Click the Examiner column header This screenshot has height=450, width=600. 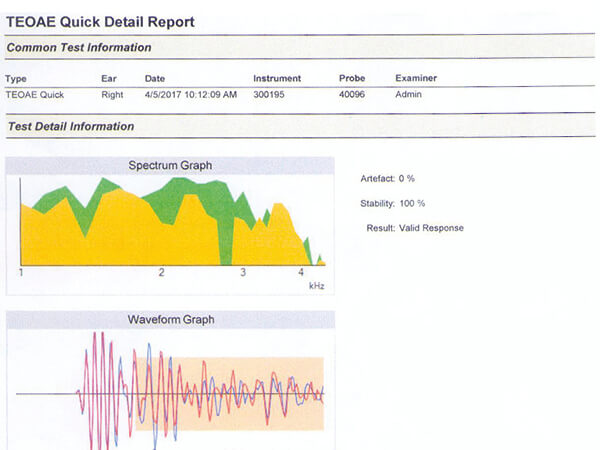pyautogui.click(x=416, y=78)
